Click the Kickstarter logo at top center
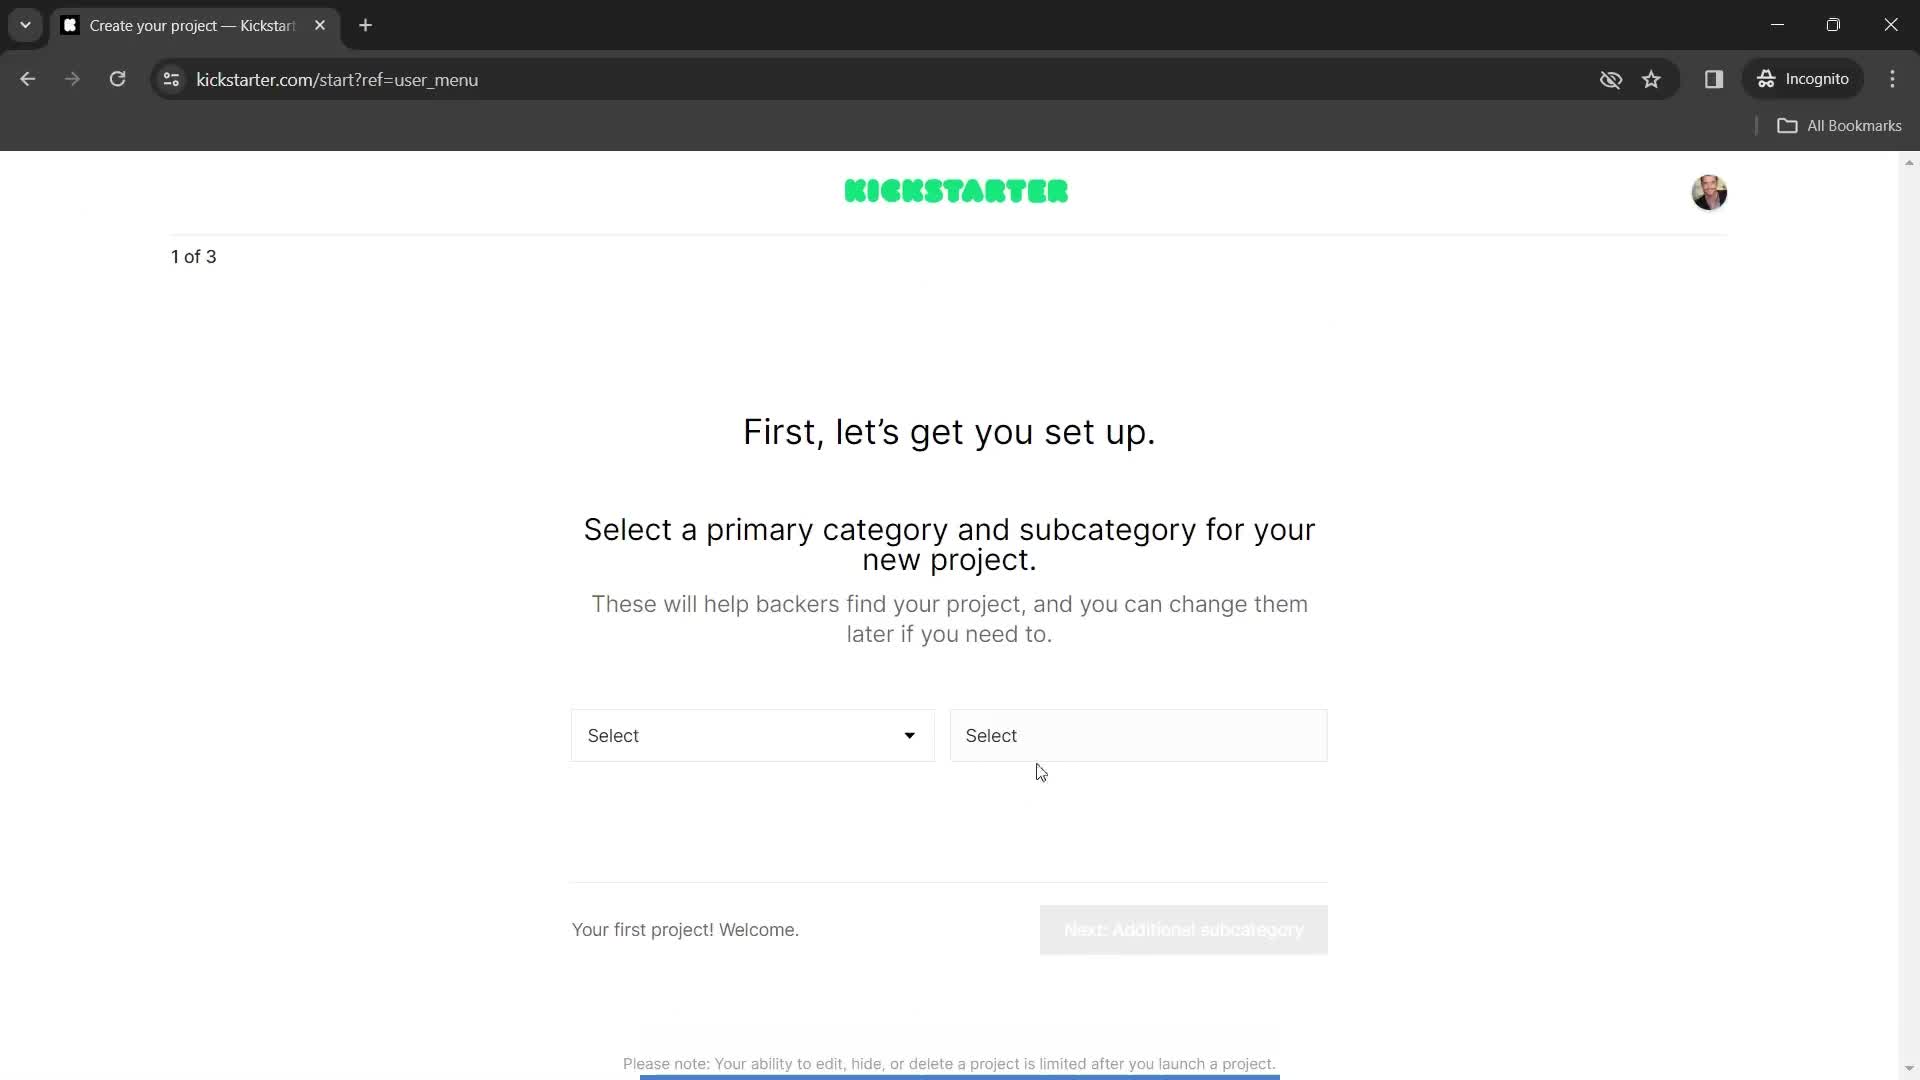The height and width of the screenshot is (1080, 1920). coord(959,191)
